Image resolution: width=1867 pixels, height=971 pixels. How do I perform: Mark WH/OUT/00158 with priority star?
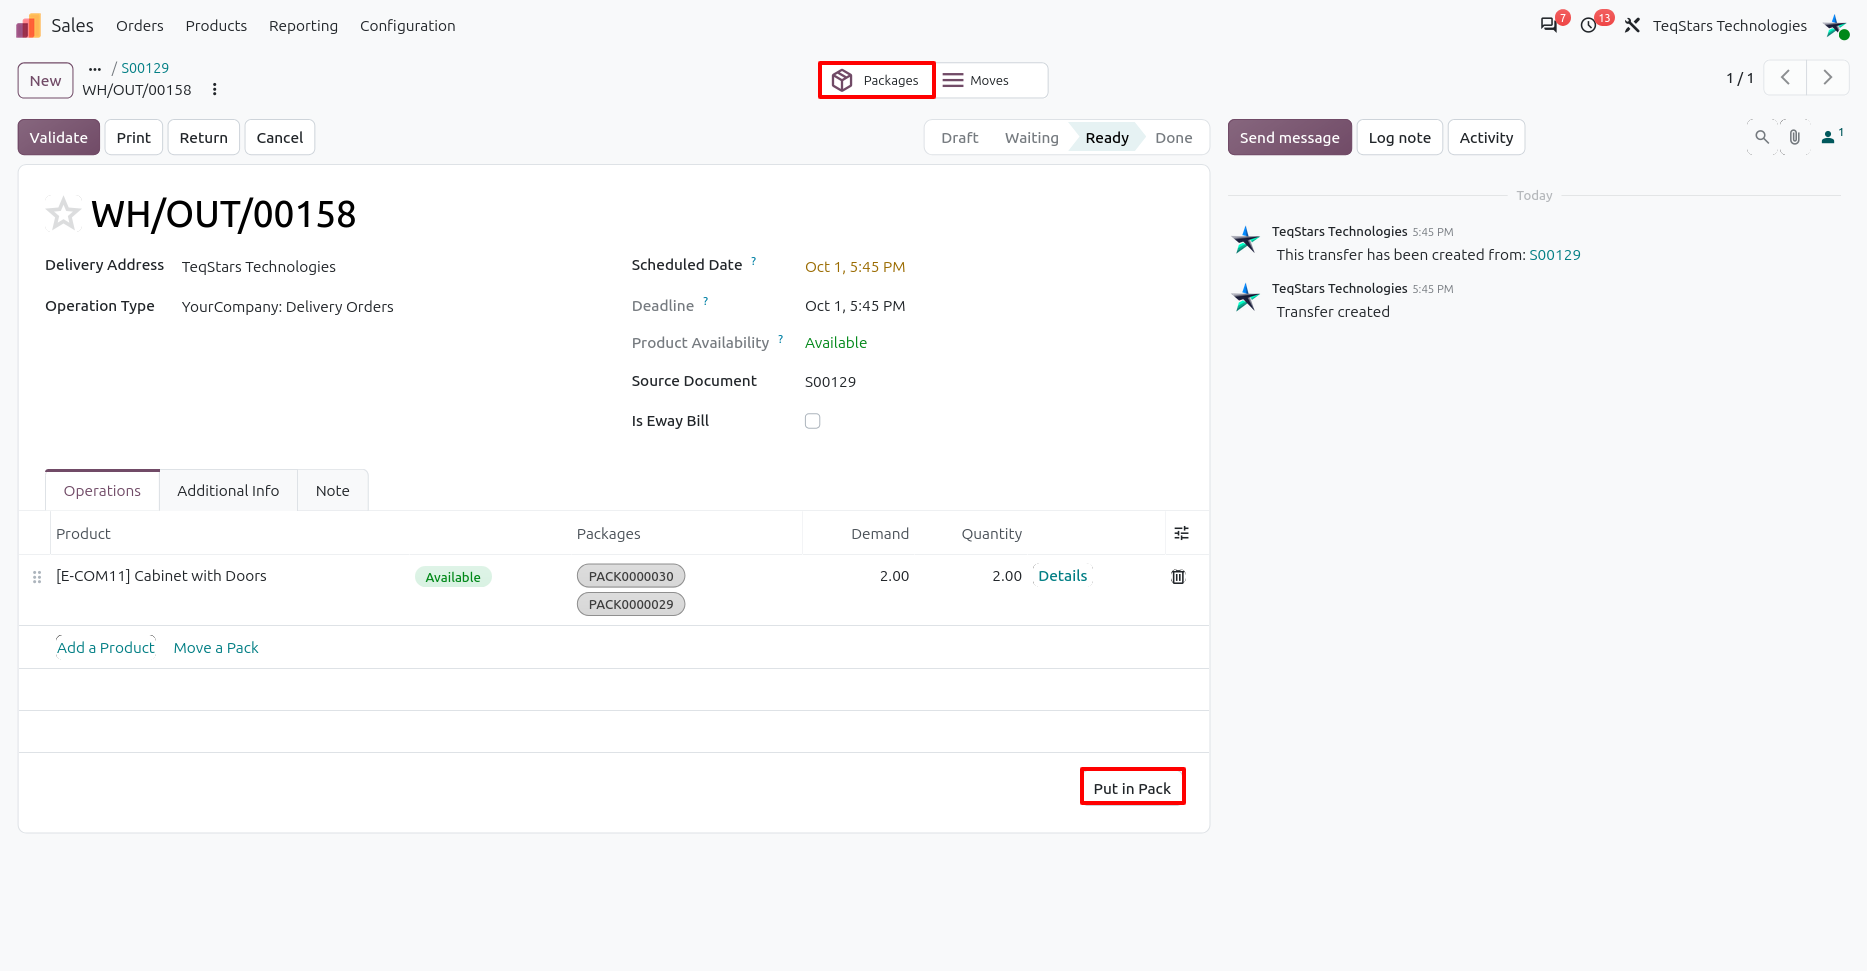click(x=63, y=213)
